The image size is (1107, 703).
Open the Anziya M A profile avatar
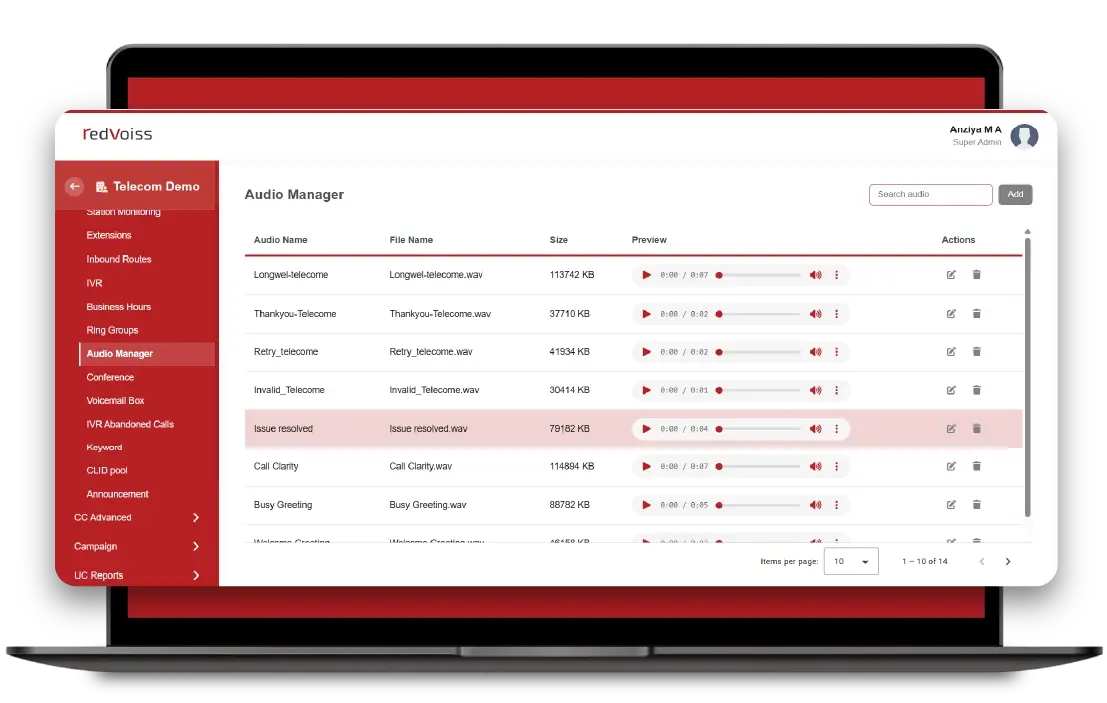(x=1024, y=136)
